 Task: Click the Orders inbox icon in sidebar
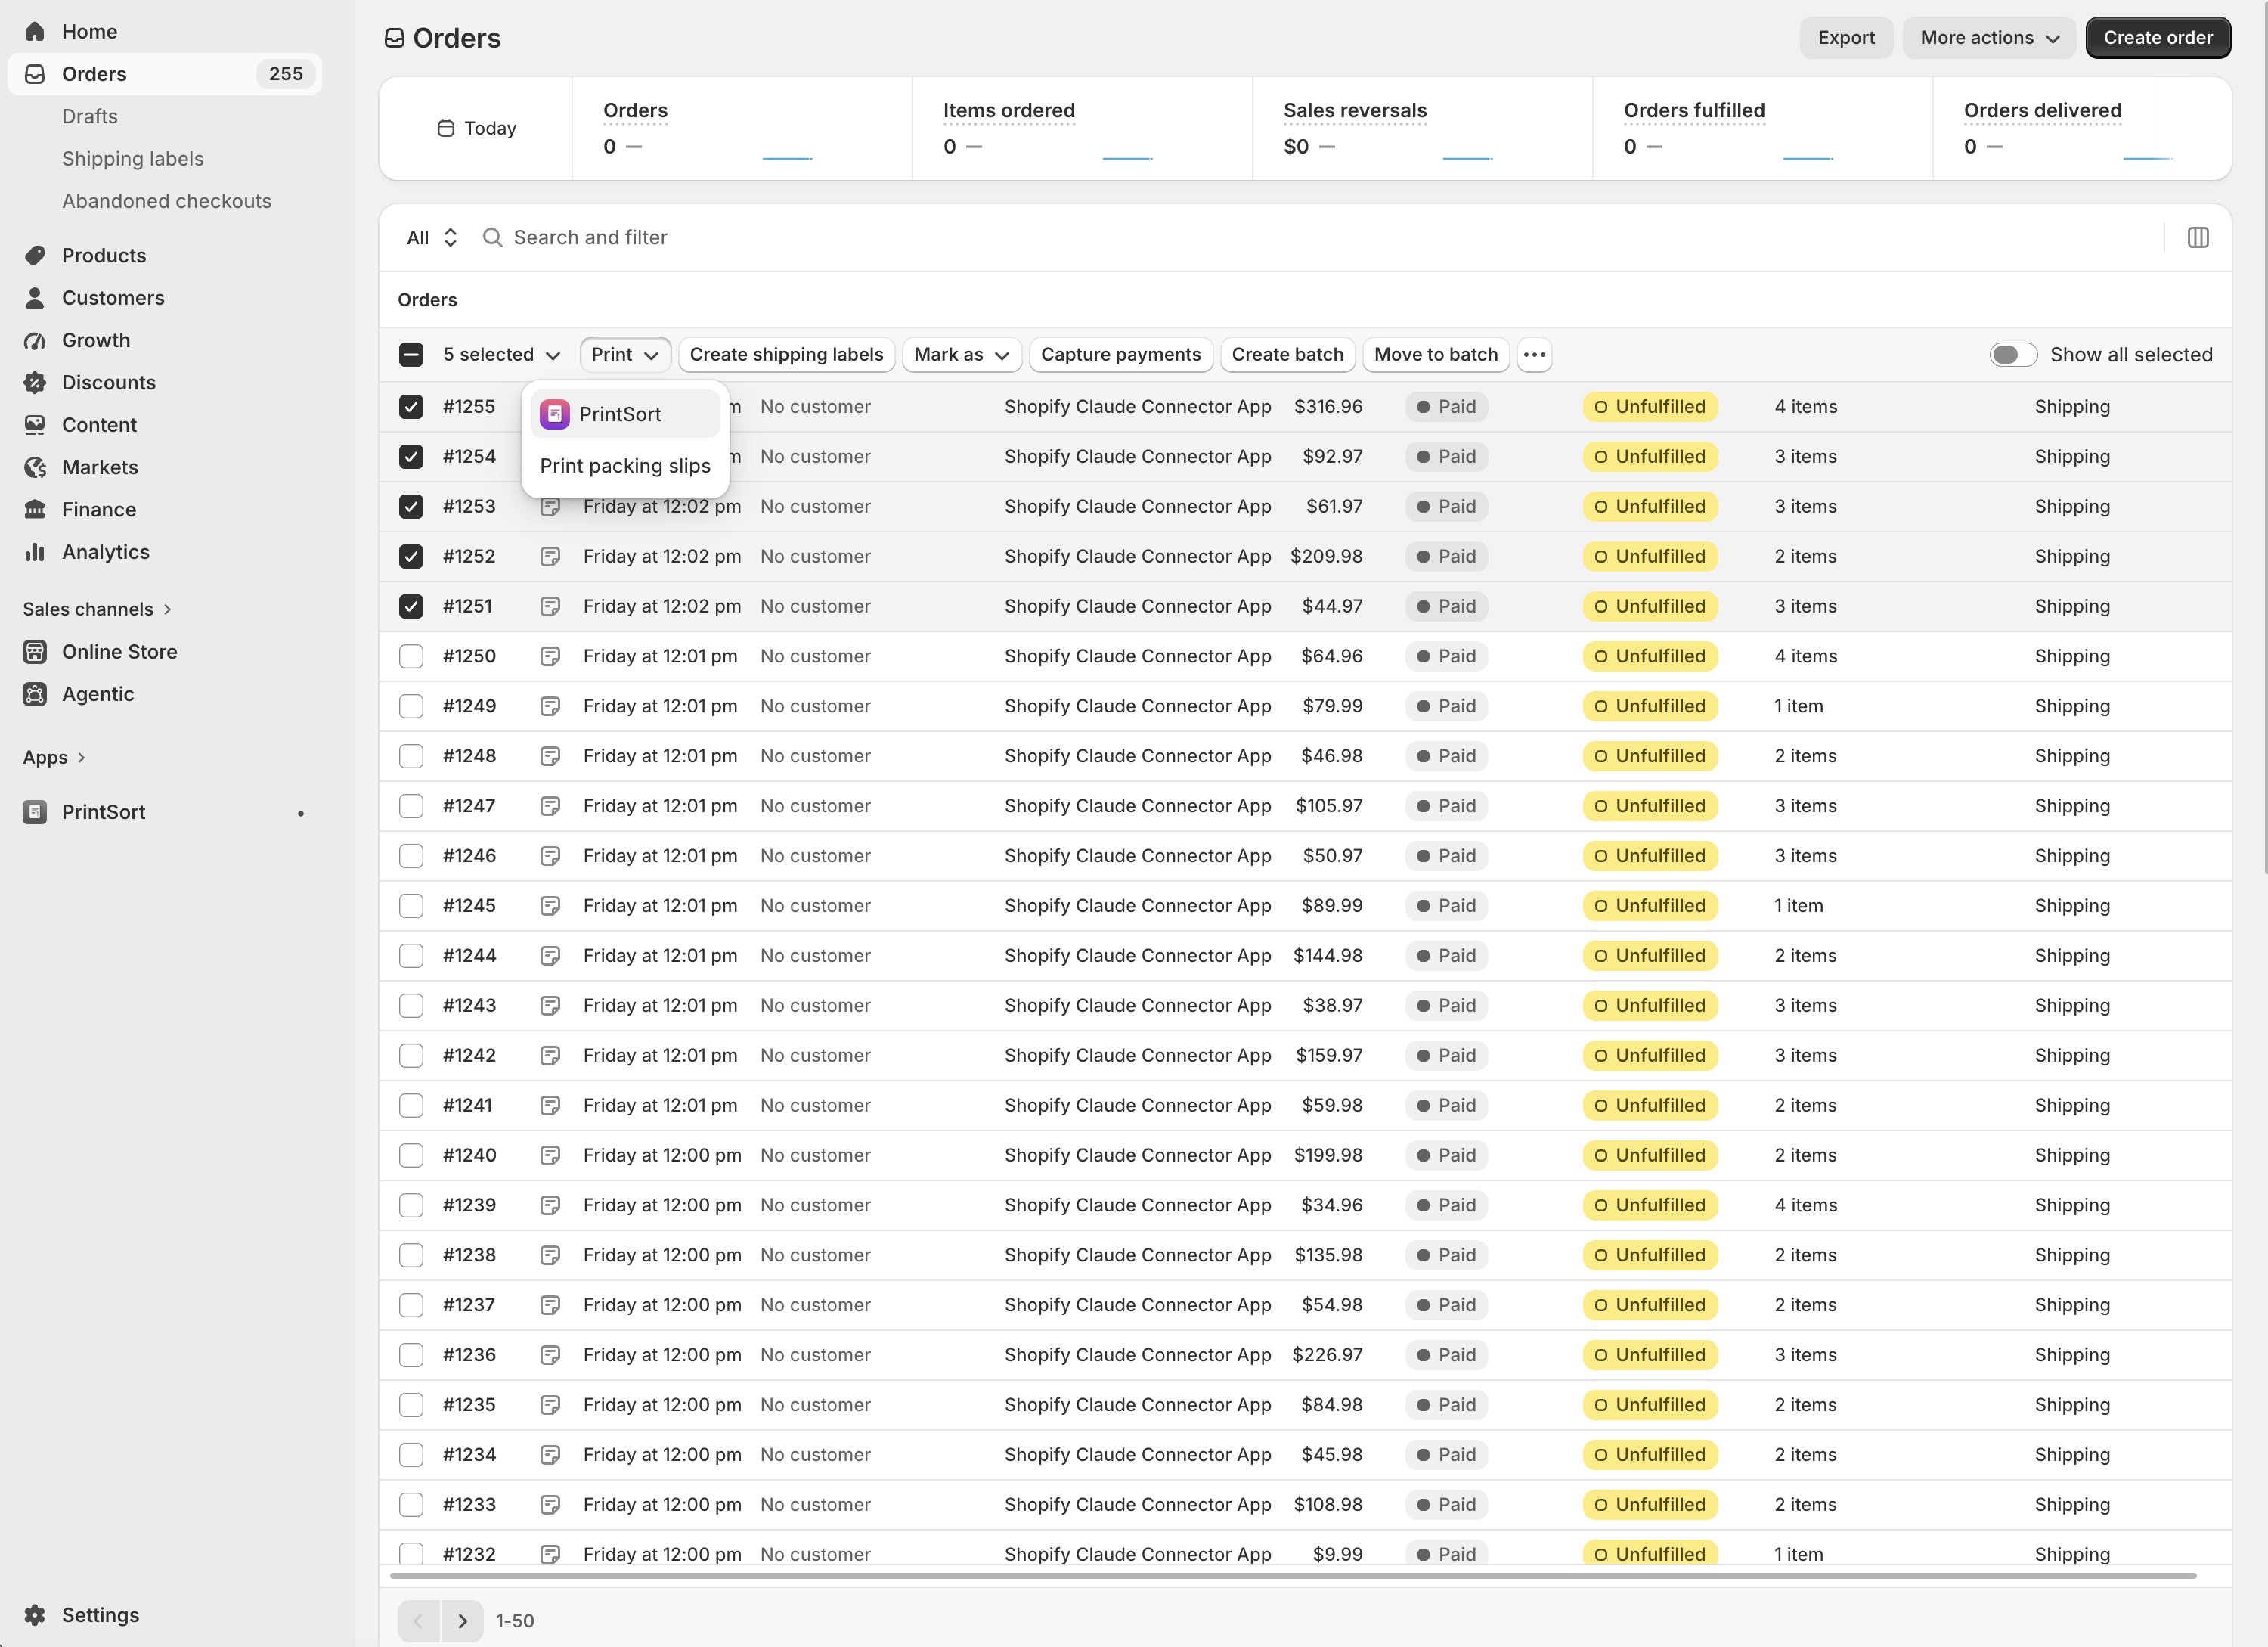35,74
